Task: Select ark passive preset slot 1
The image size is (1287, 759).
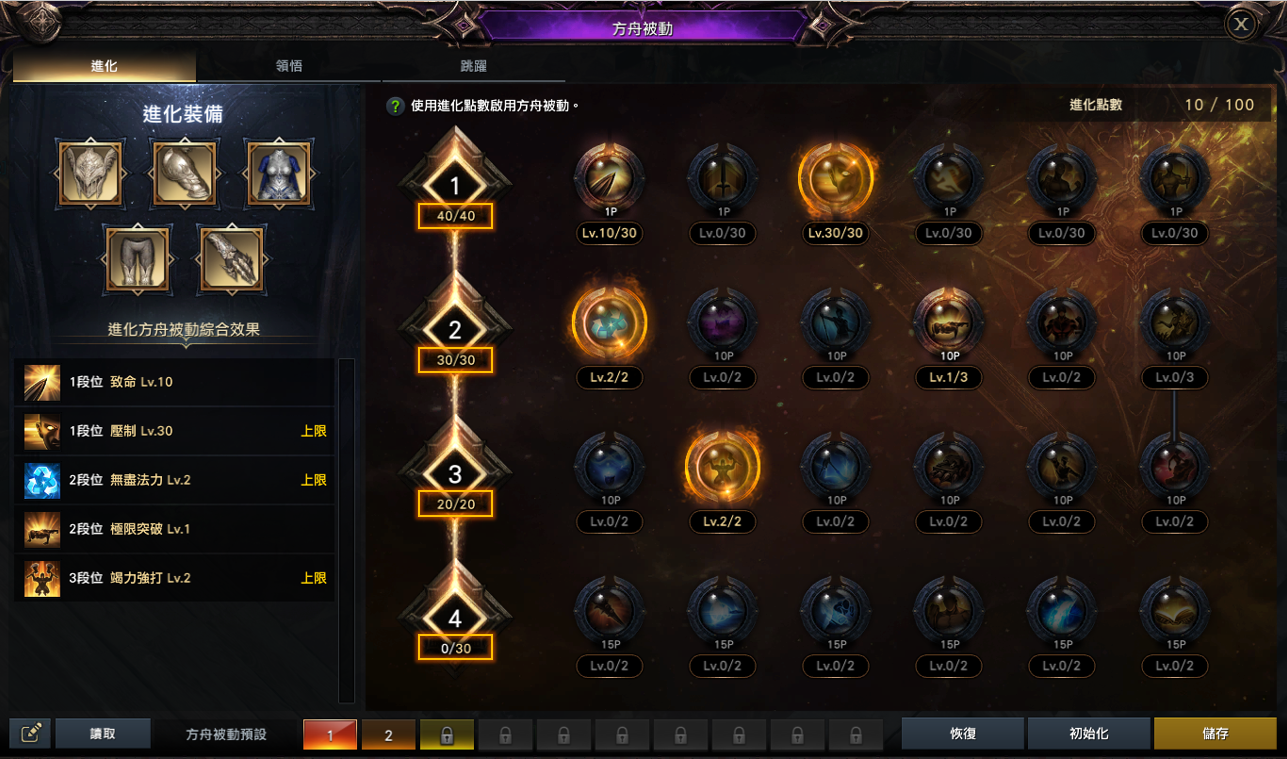Action: (x=329, y=735)
